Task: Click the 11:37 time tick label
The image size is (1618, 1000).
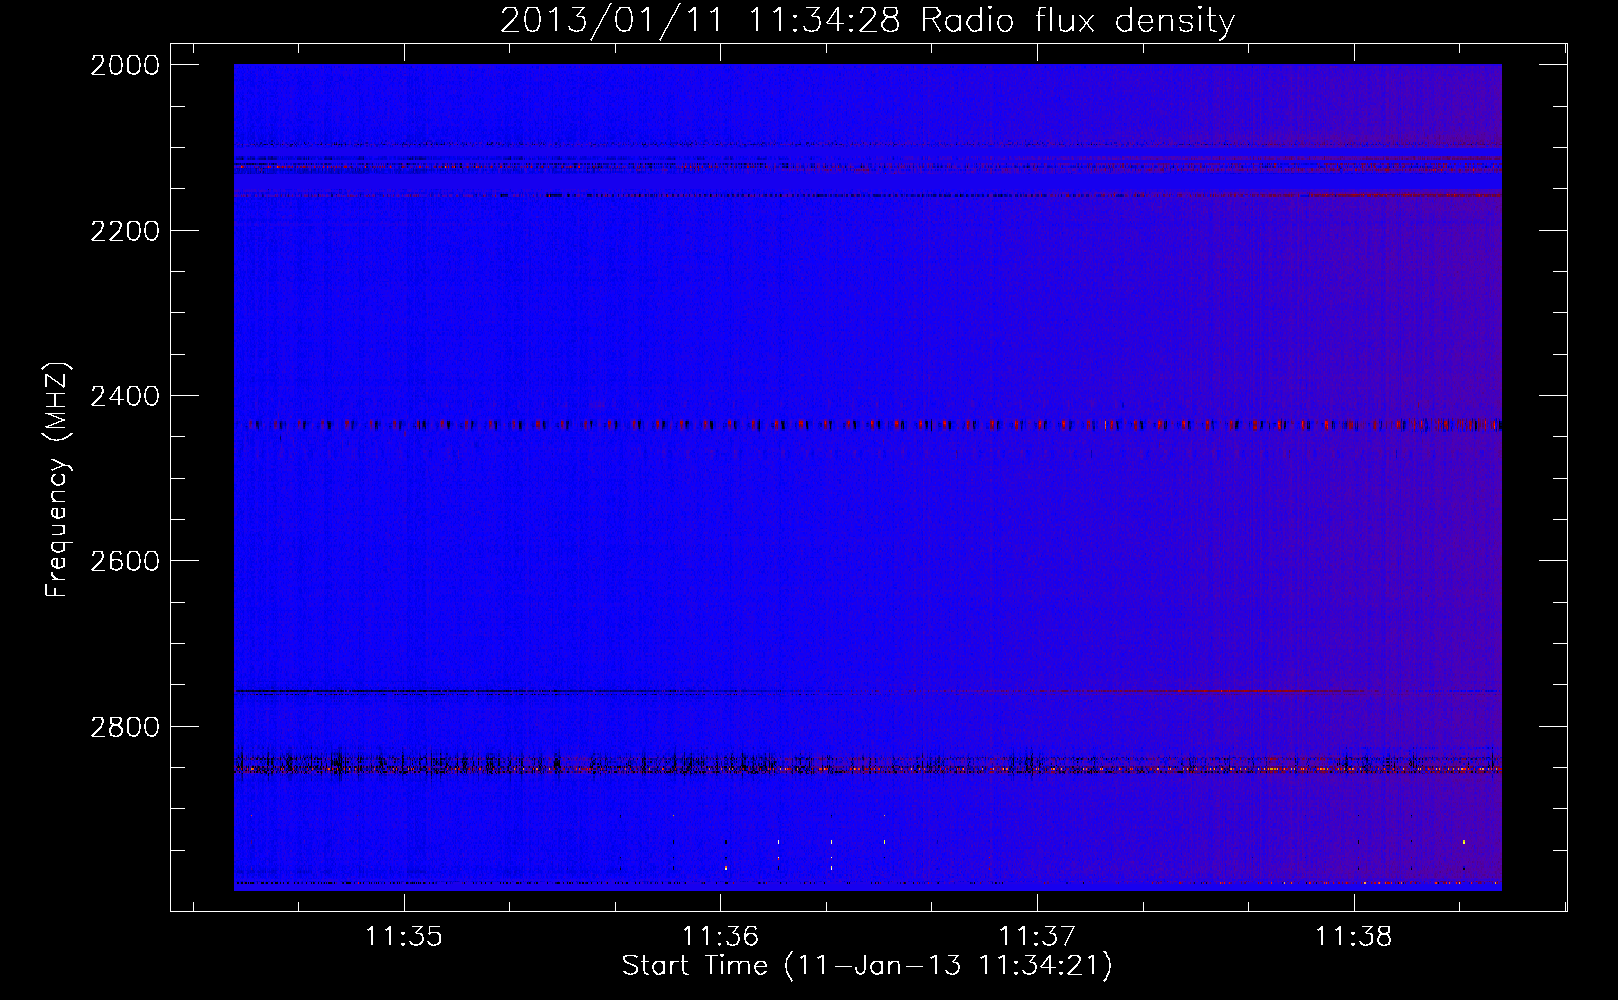Action: (x=1037, y=937)
